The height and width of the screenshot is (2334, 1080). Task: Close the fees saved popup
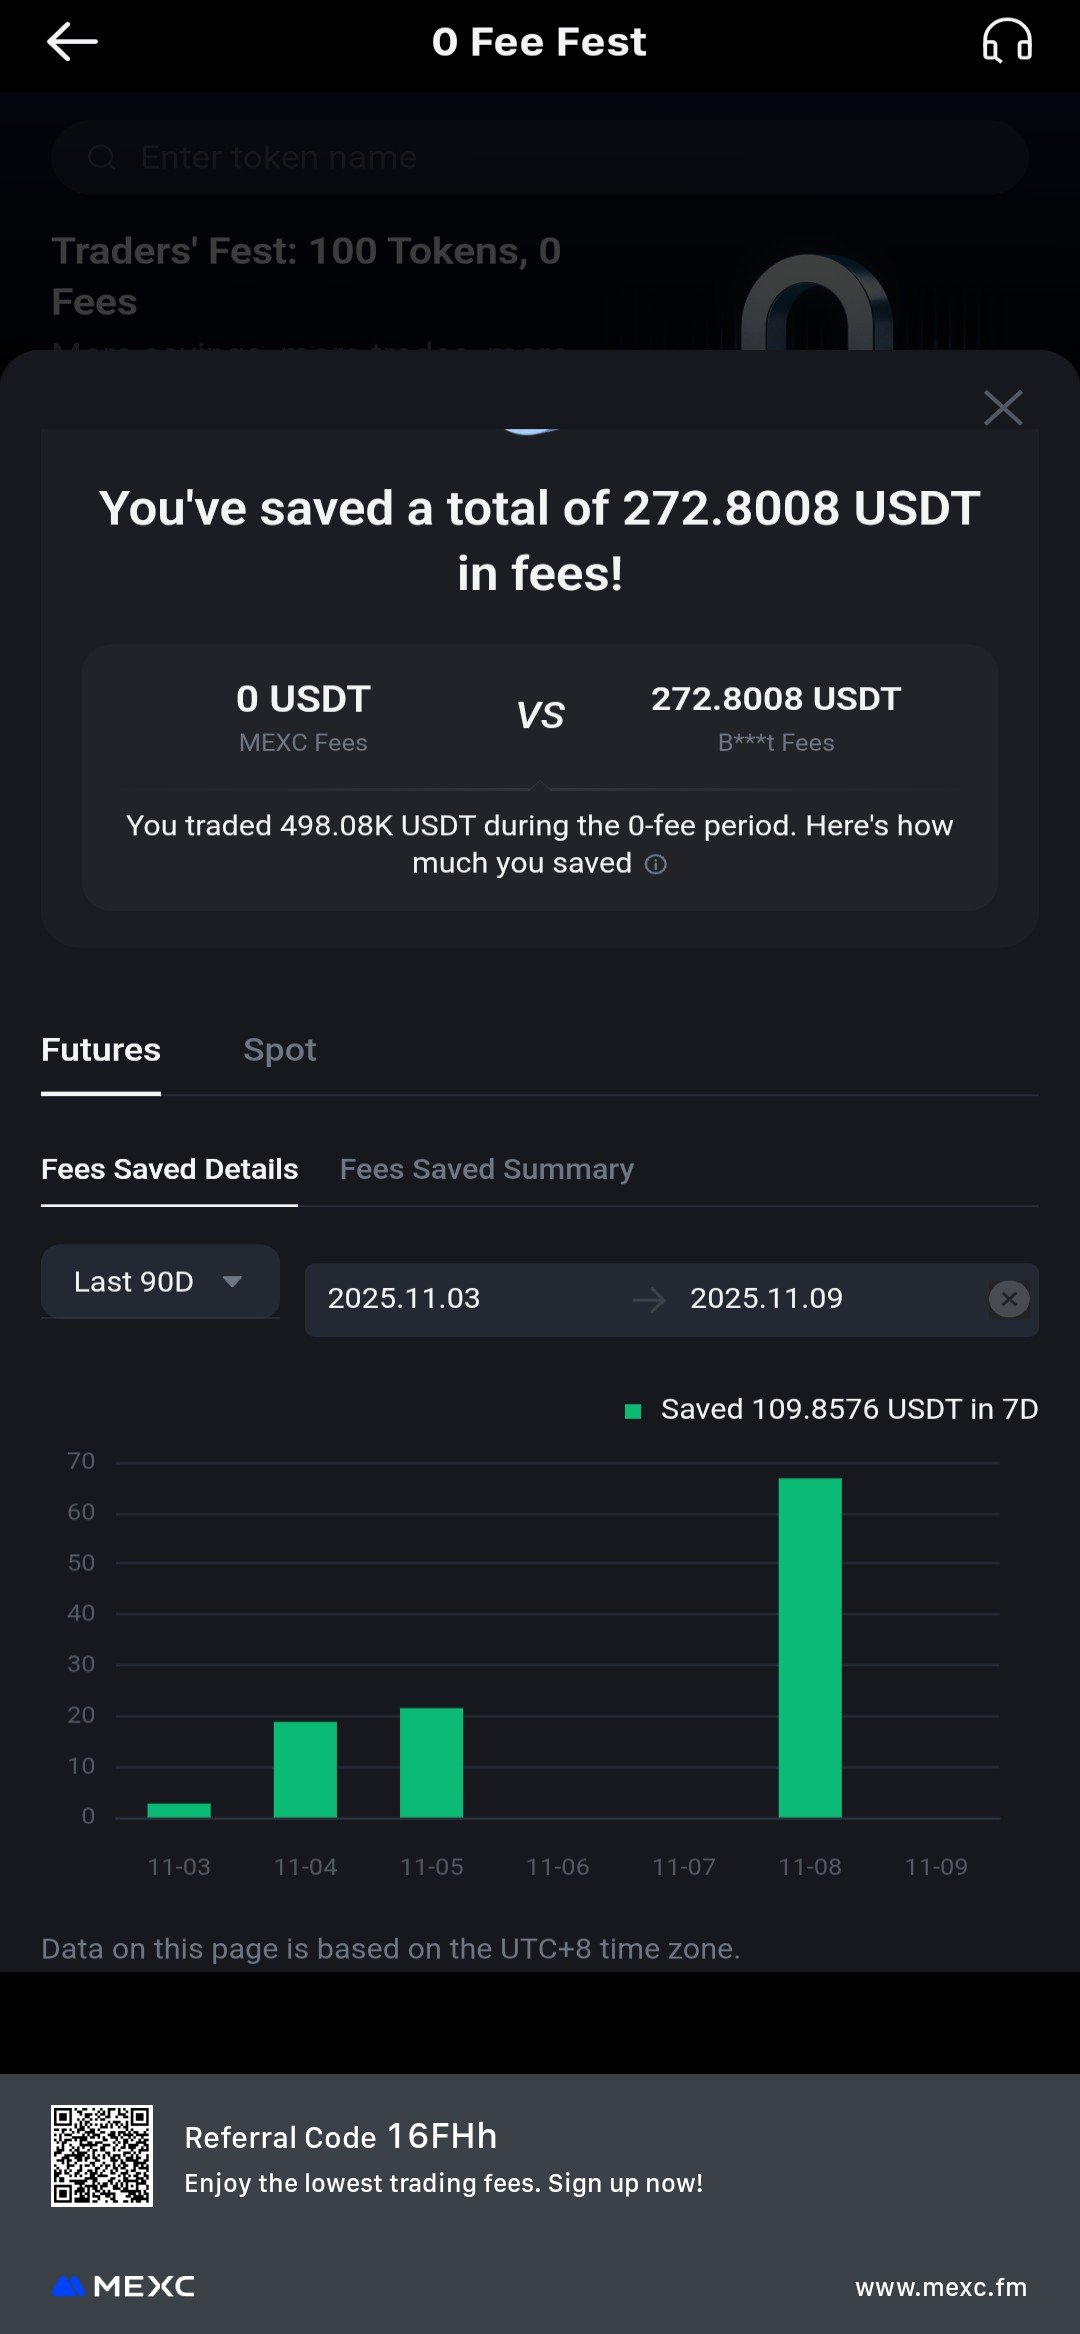(x=1003, y=408)
